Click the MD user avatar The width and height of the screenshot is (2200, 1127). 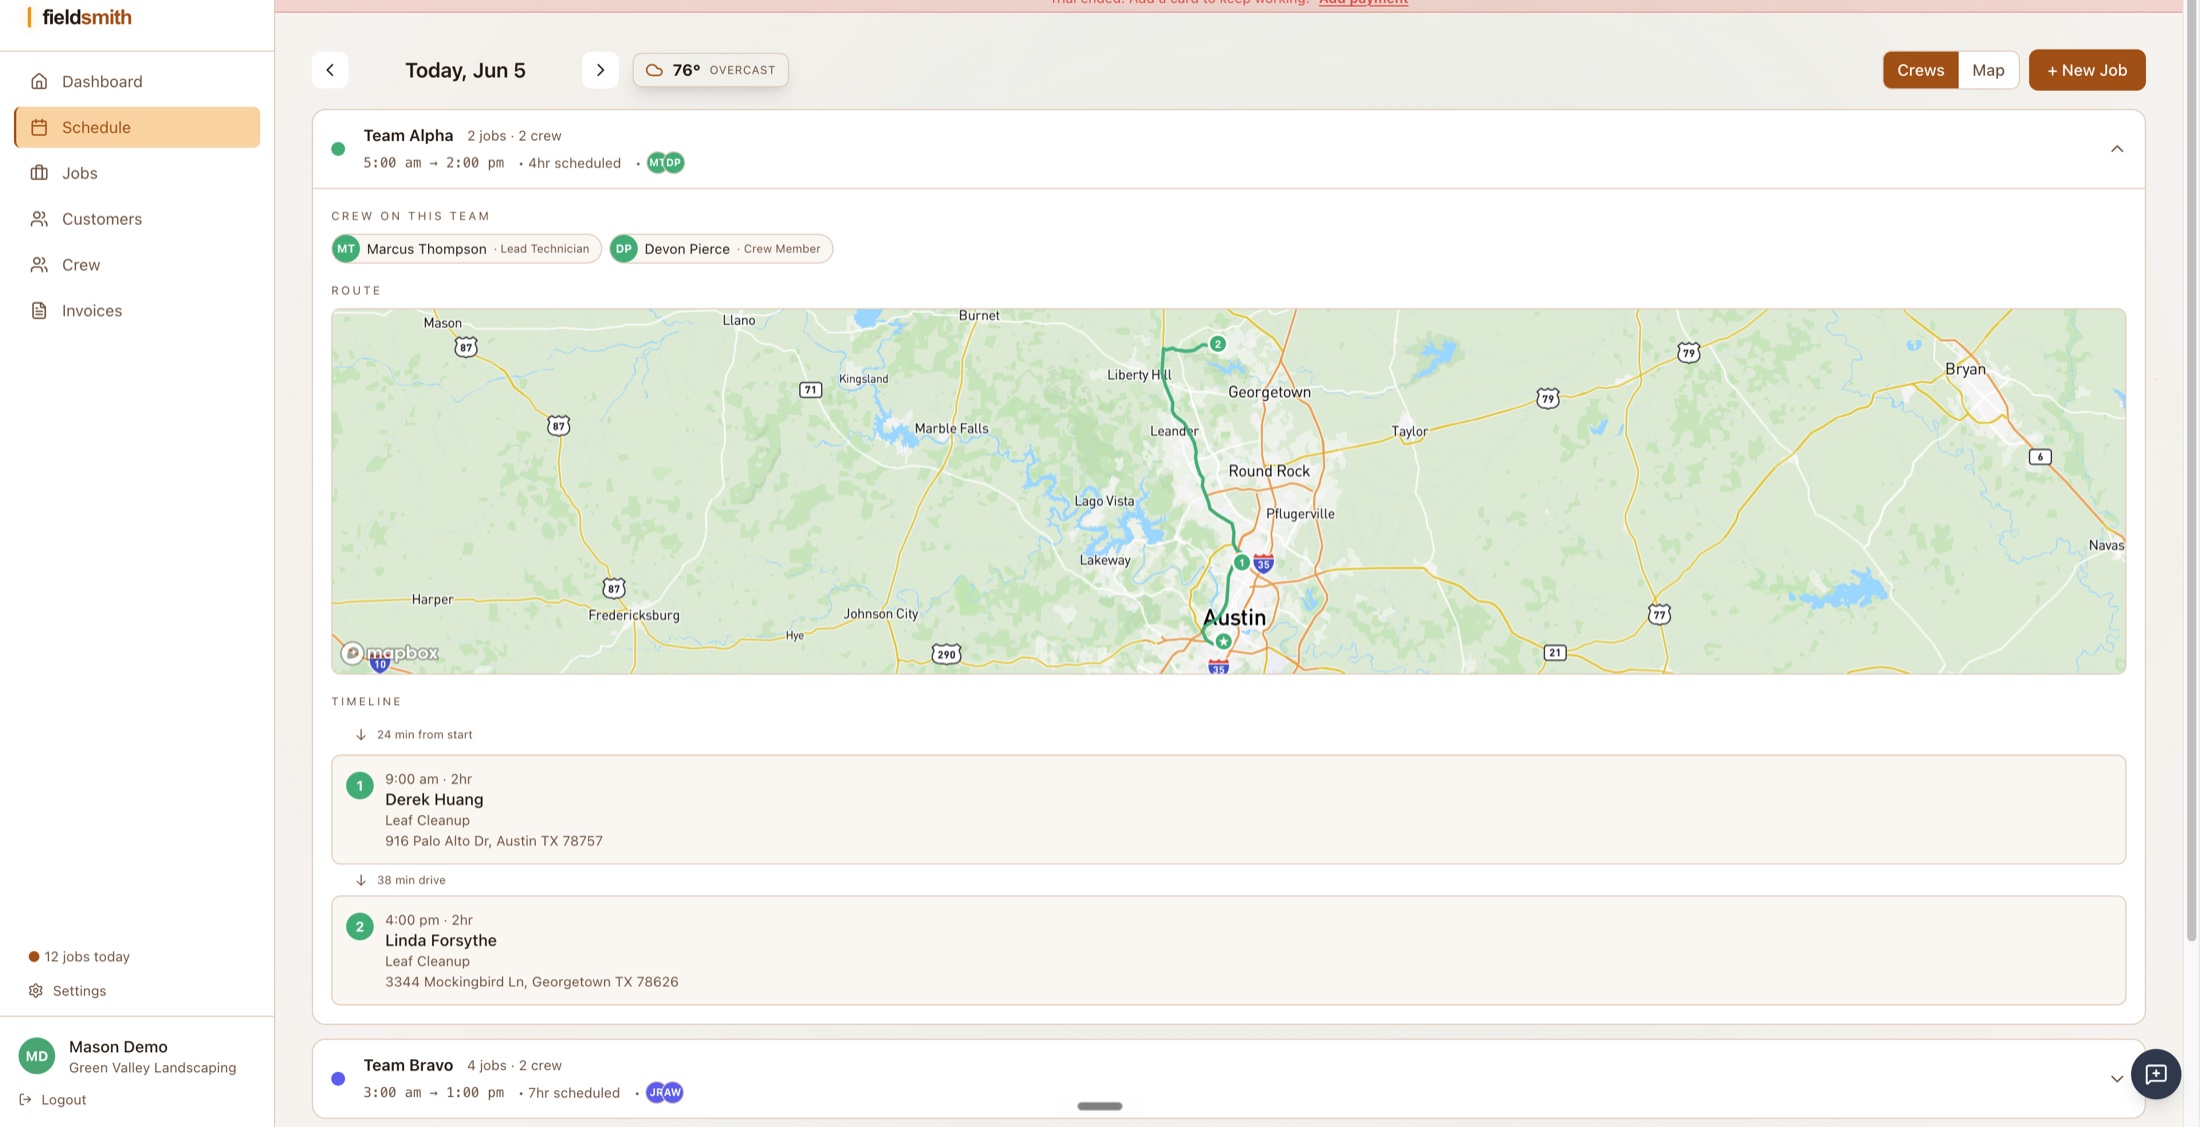pos(37,1056)
